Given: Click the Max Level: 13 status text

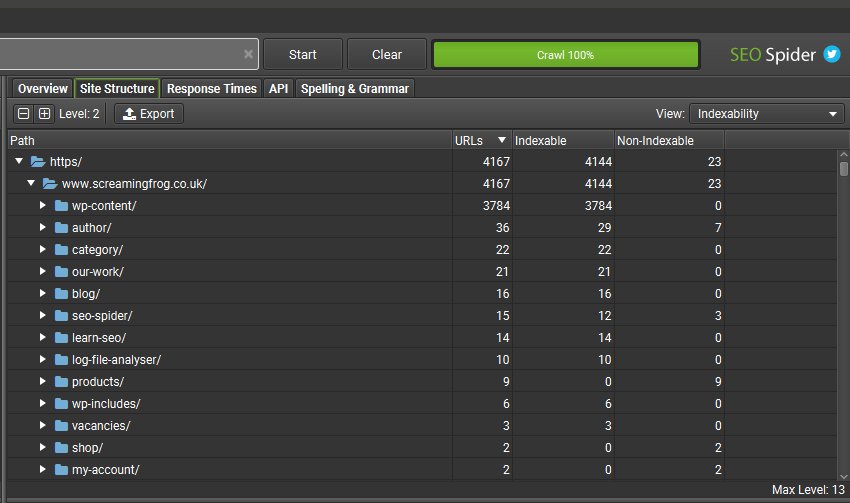Looking at the screenshot, I should click(x=808, y=489).
